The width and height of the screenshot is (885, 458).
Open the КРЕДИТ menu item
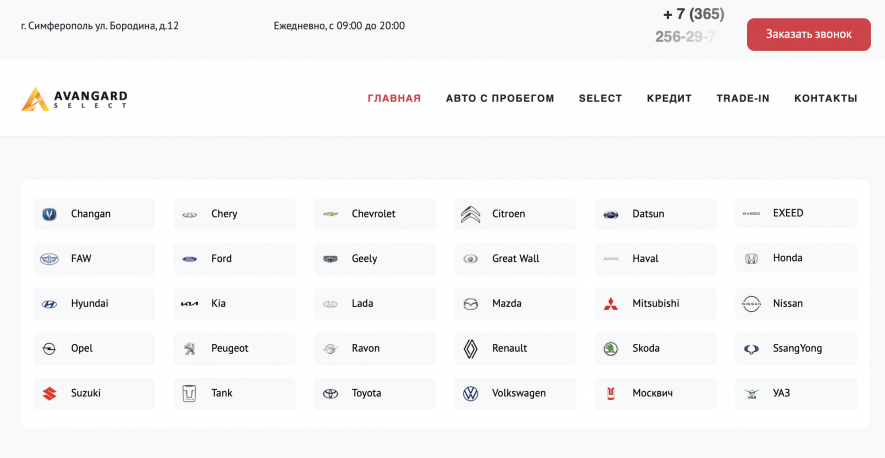click(x=669, y=98)
